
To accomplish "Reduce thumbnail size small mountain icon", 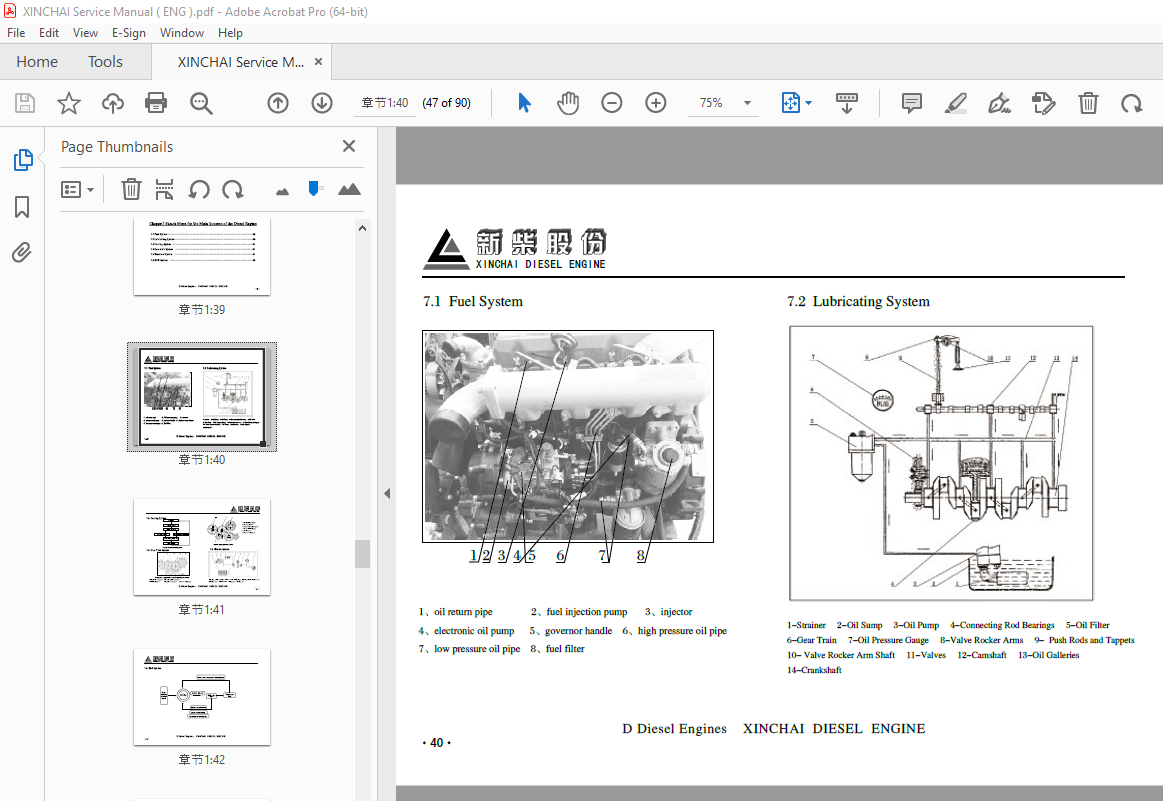I will point(282,192).
